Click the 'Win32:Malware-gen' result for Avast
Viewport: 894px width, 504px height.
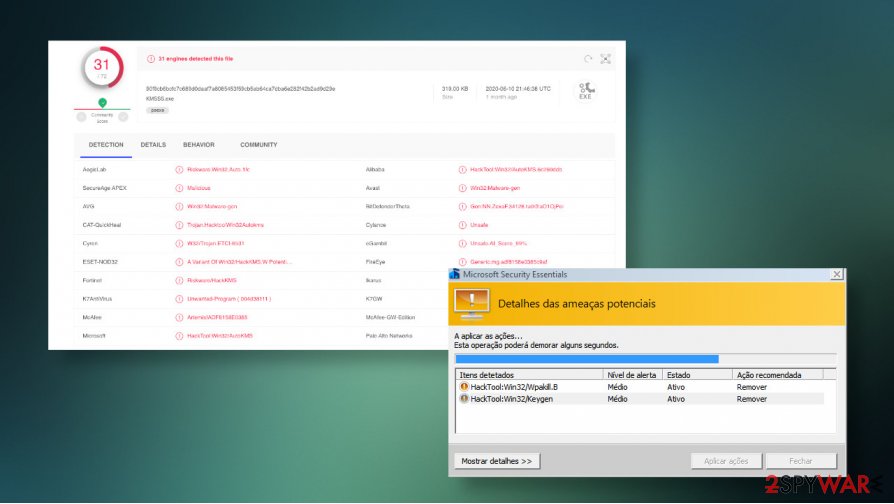click(x=495, y=188)
